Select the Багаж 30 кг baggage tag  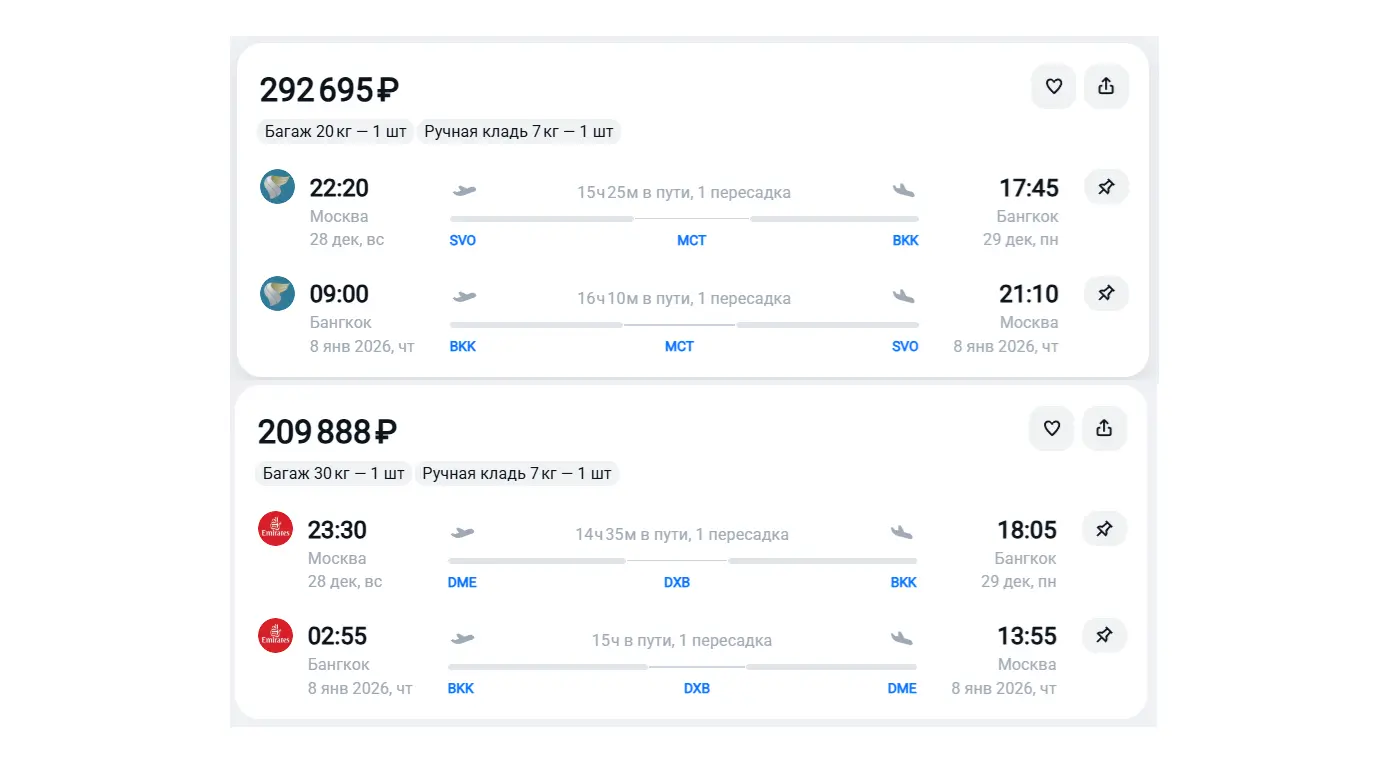pyautogui.click(x=333, y=474)
